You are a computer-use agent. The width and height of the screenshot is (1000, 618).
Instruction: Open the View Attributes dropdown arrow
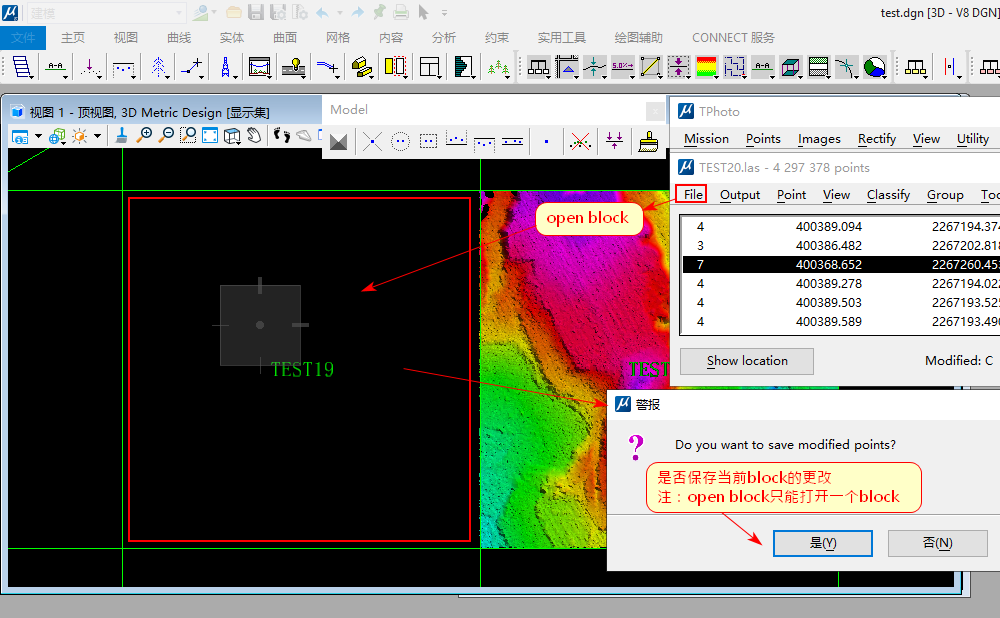38,136
